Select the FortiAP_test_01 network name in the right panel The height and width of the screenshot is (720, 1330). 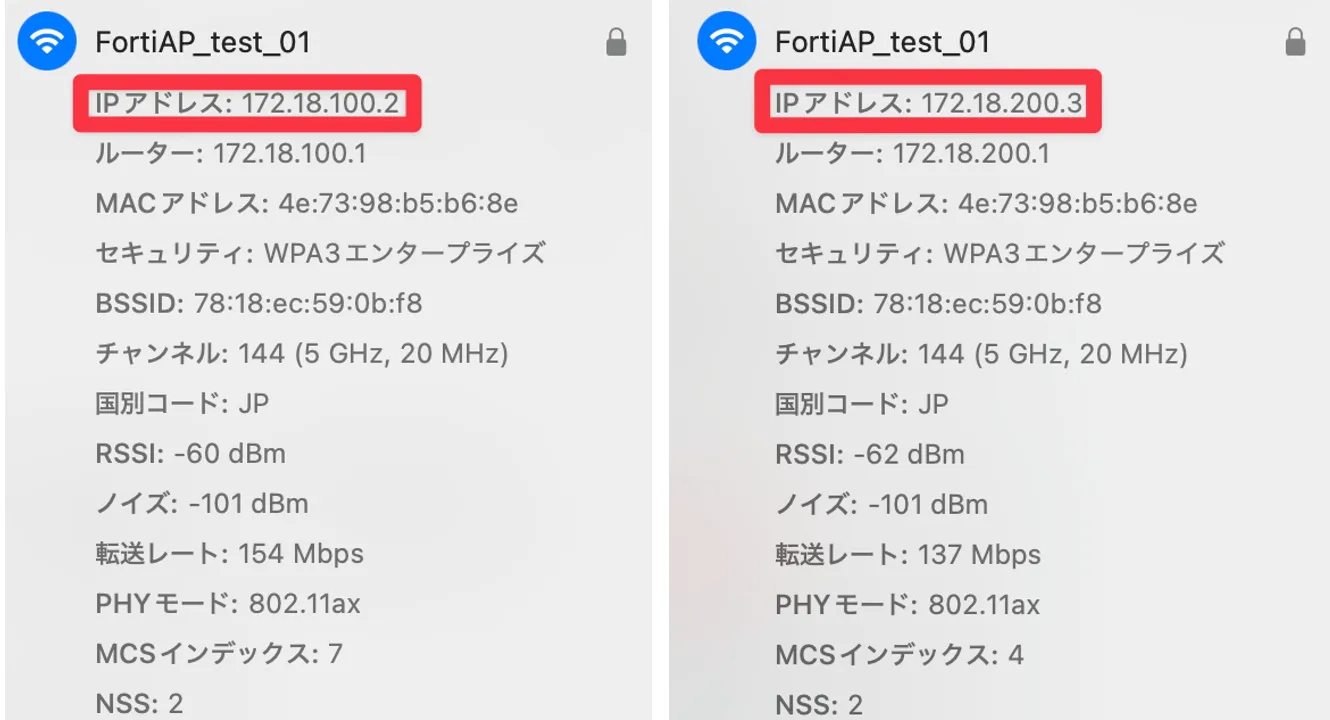(882, 43)
